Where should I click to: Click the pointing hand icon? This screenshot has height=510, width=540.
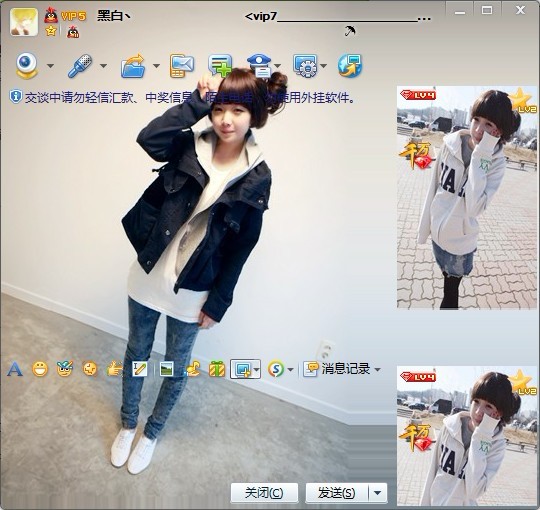click(x=115, y=369)
